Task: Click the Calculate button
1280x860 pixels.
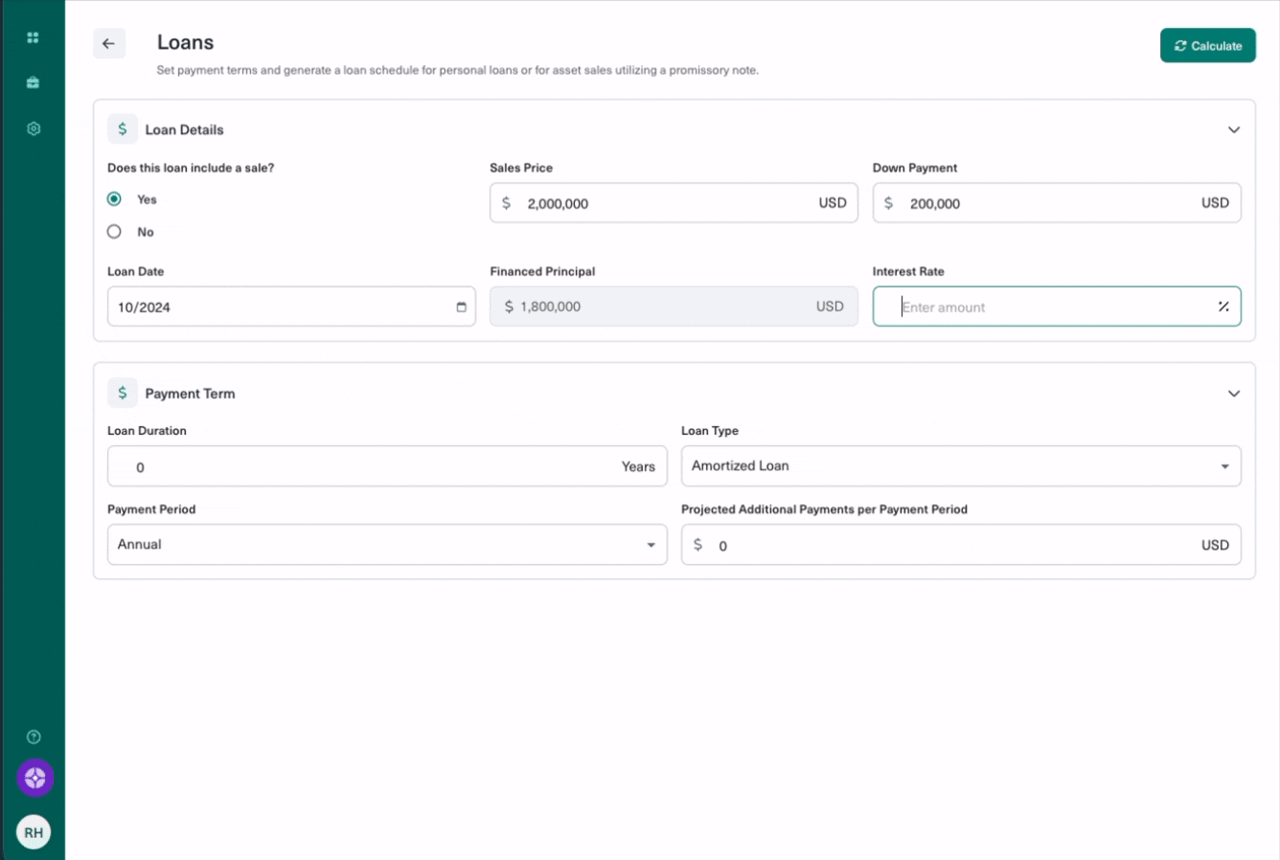Action: (x=1207, y=46)
